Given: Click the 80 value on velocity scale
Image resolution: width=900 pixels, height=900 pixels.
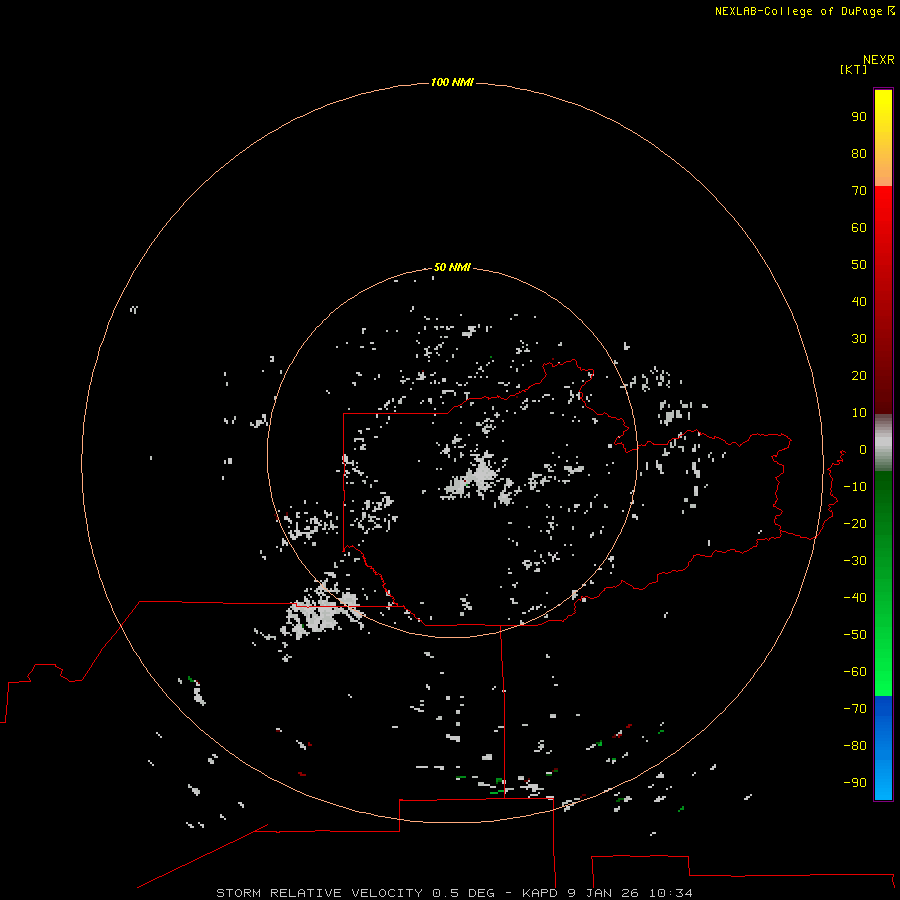Looking at the screenshot, I should point(859,153).
